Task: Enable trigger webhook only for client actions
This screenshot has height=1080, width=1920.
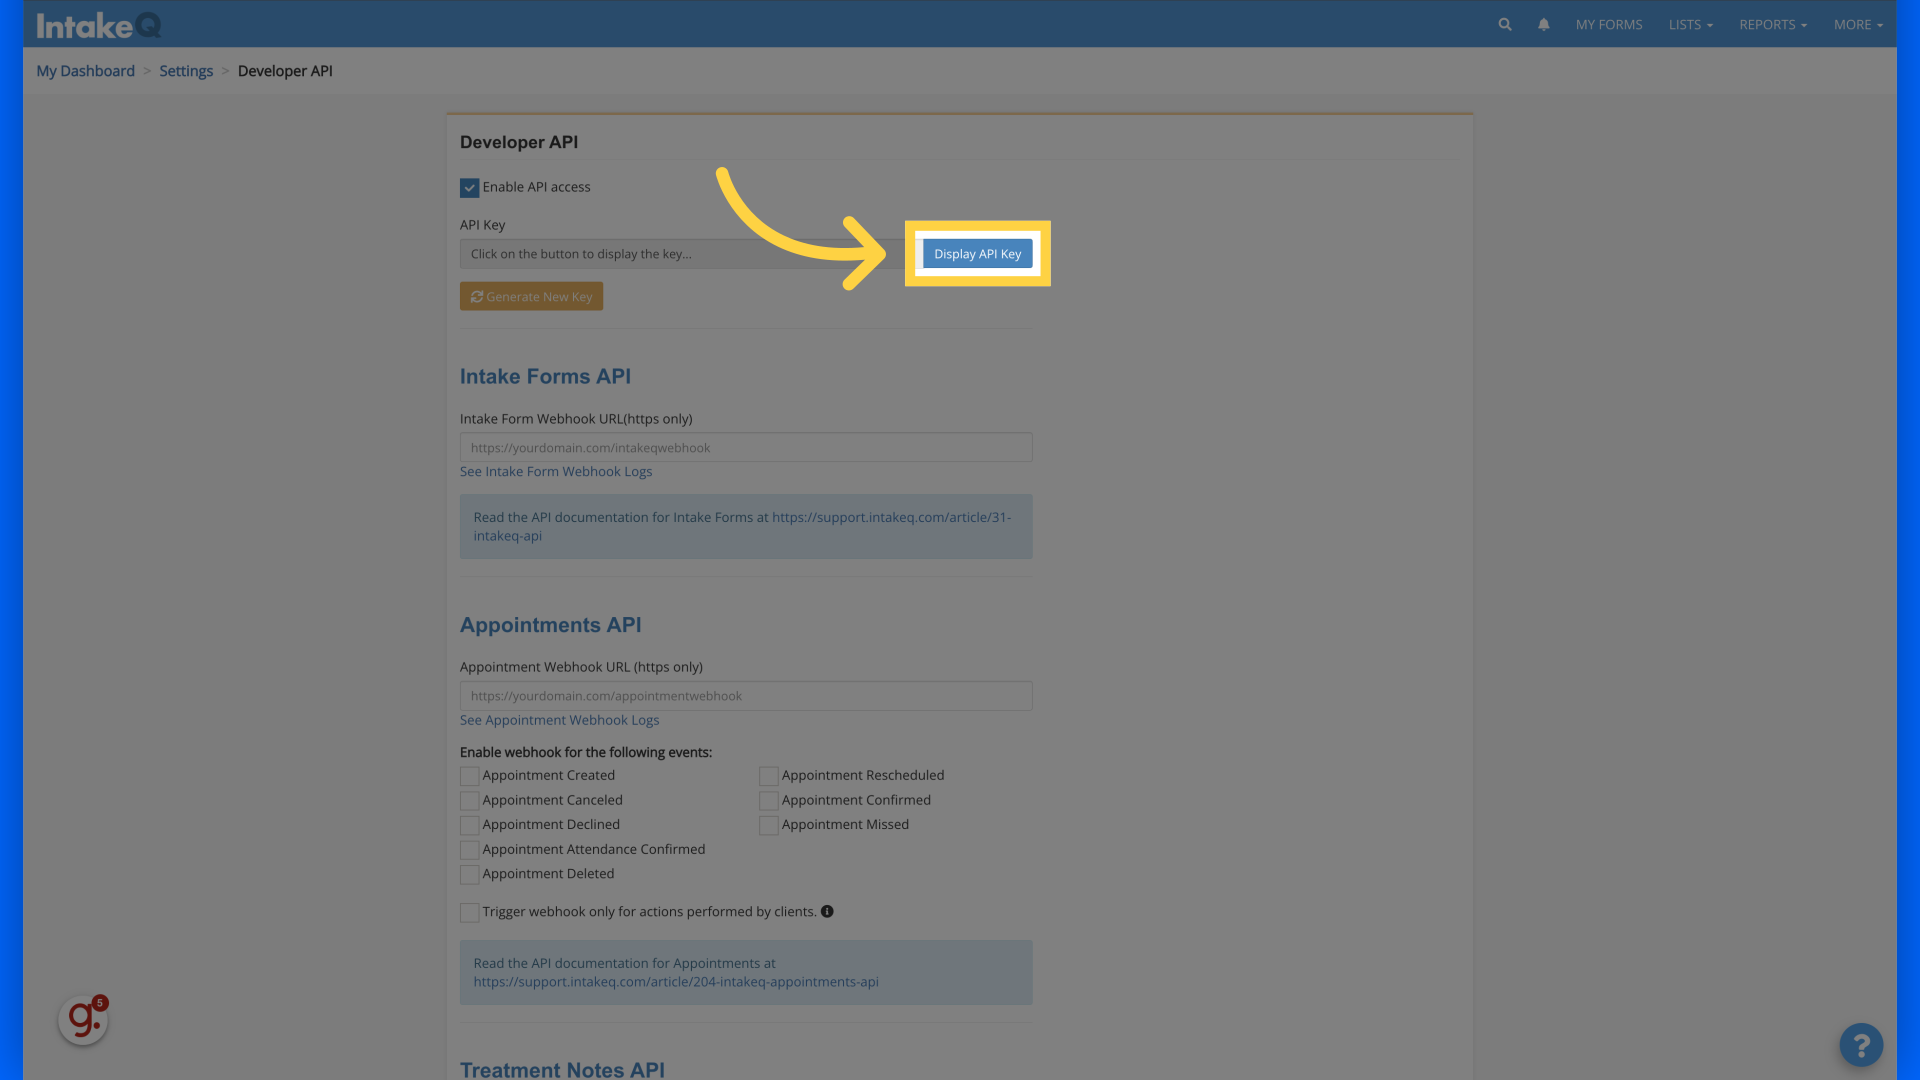Action: tap(469, 912)
